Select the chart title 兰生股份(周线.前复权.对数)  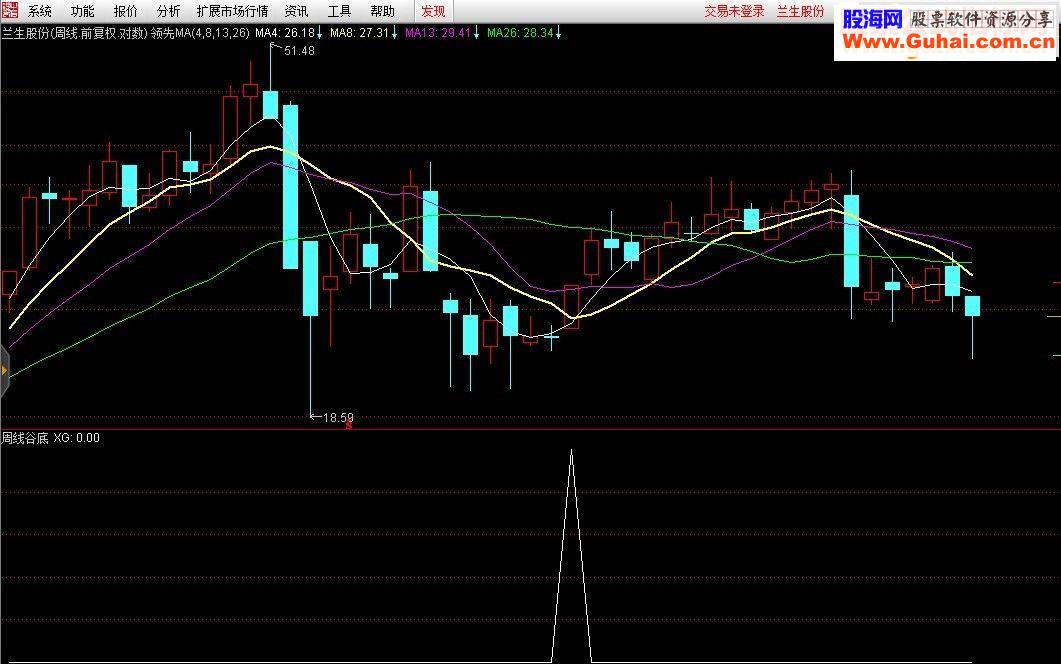74,32
